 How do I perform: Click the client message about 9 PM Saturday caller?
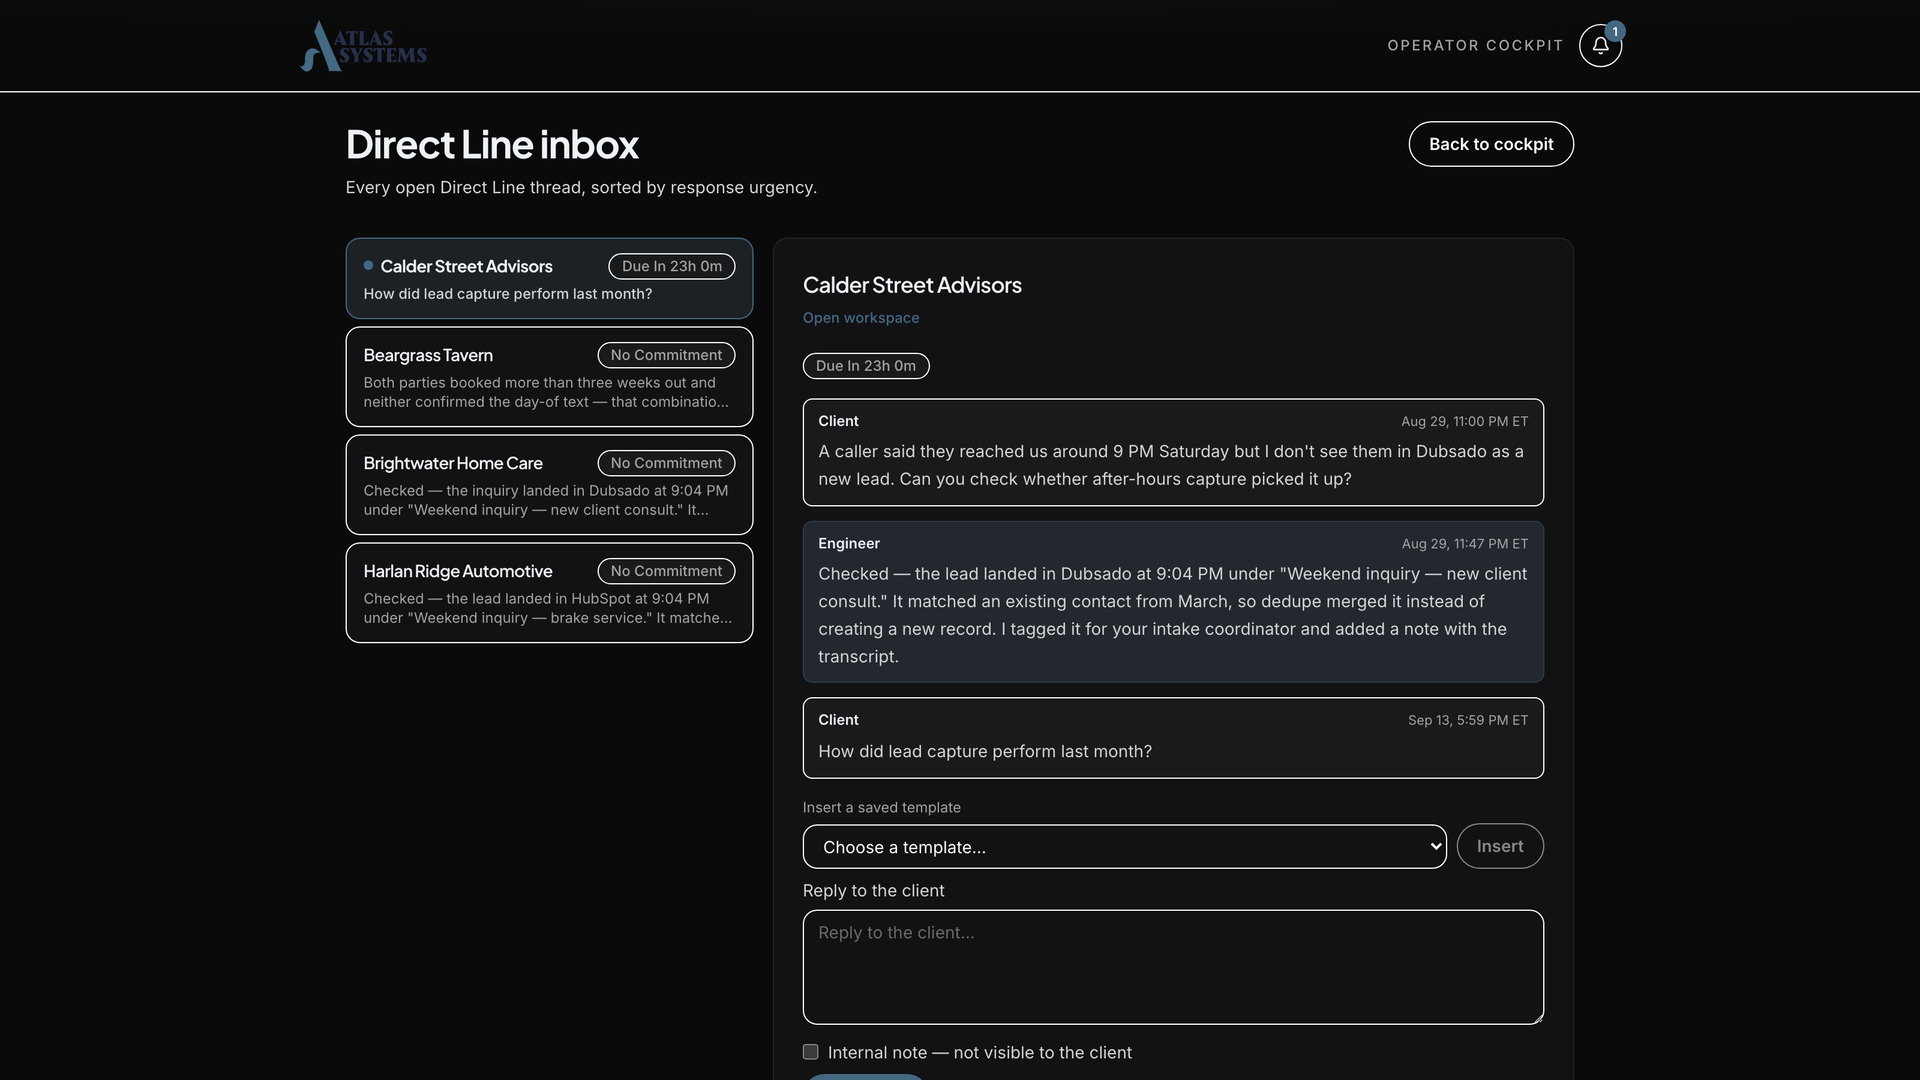pos(1173,453)
